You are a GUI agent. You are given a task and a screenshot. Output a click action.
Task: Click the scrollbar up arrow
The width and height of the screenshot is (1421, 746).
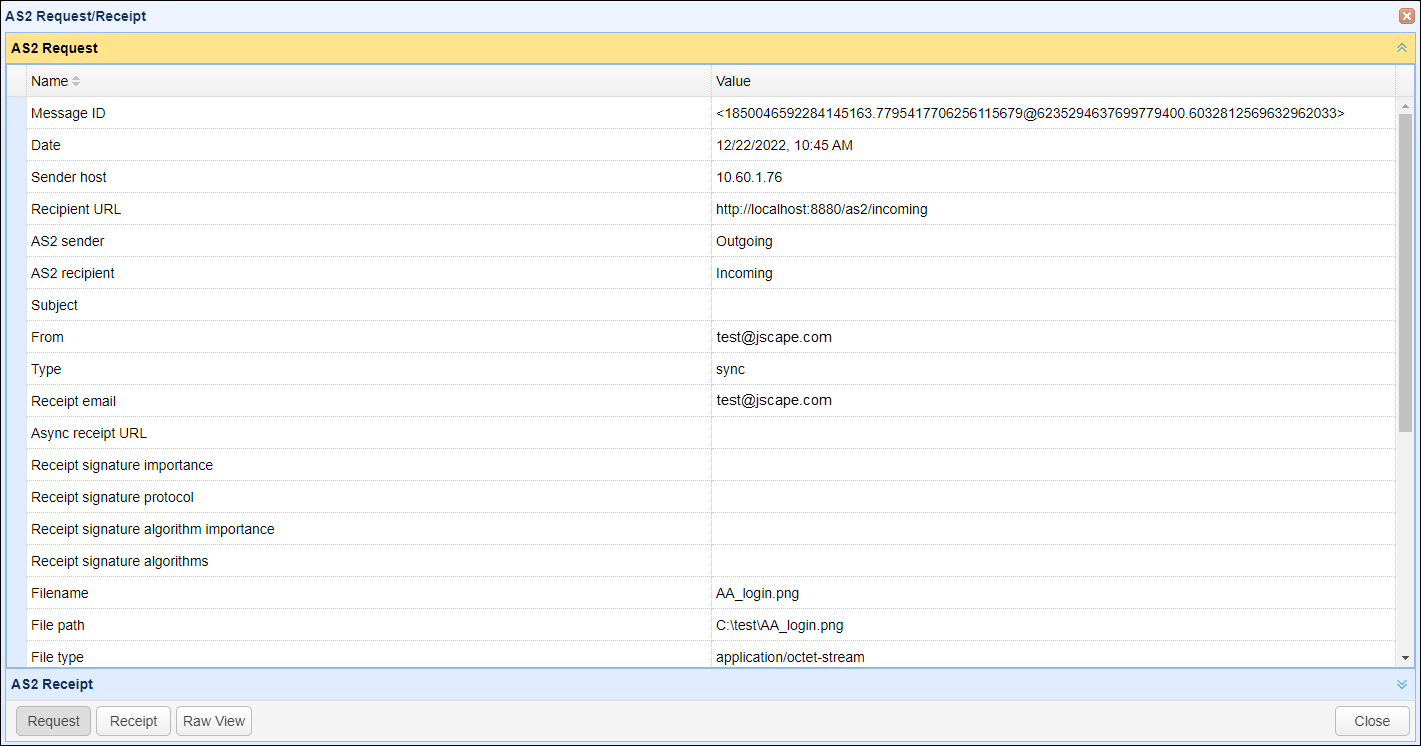click(x=1405, y=105)
